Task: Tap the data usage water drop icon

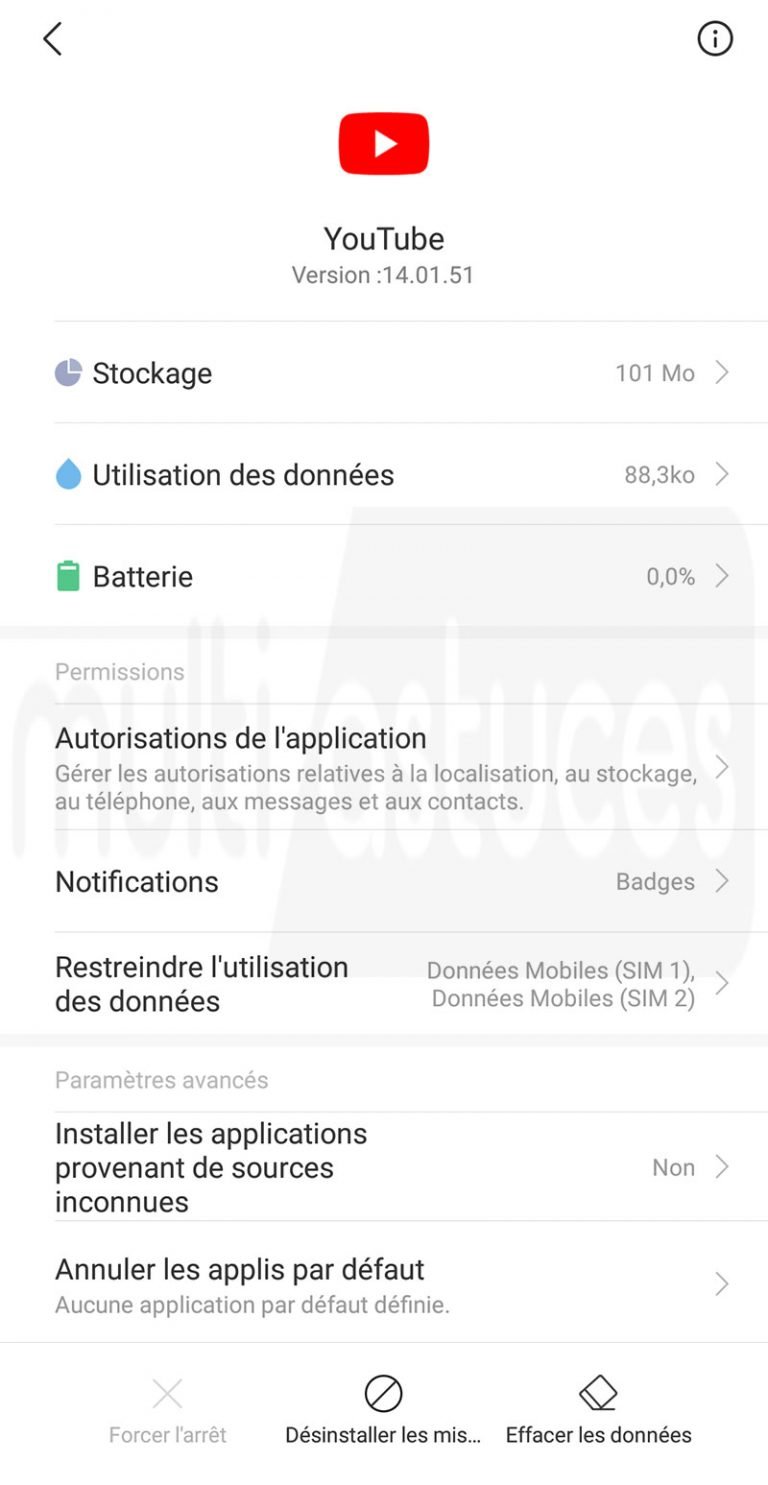Action: click(68, 475)
